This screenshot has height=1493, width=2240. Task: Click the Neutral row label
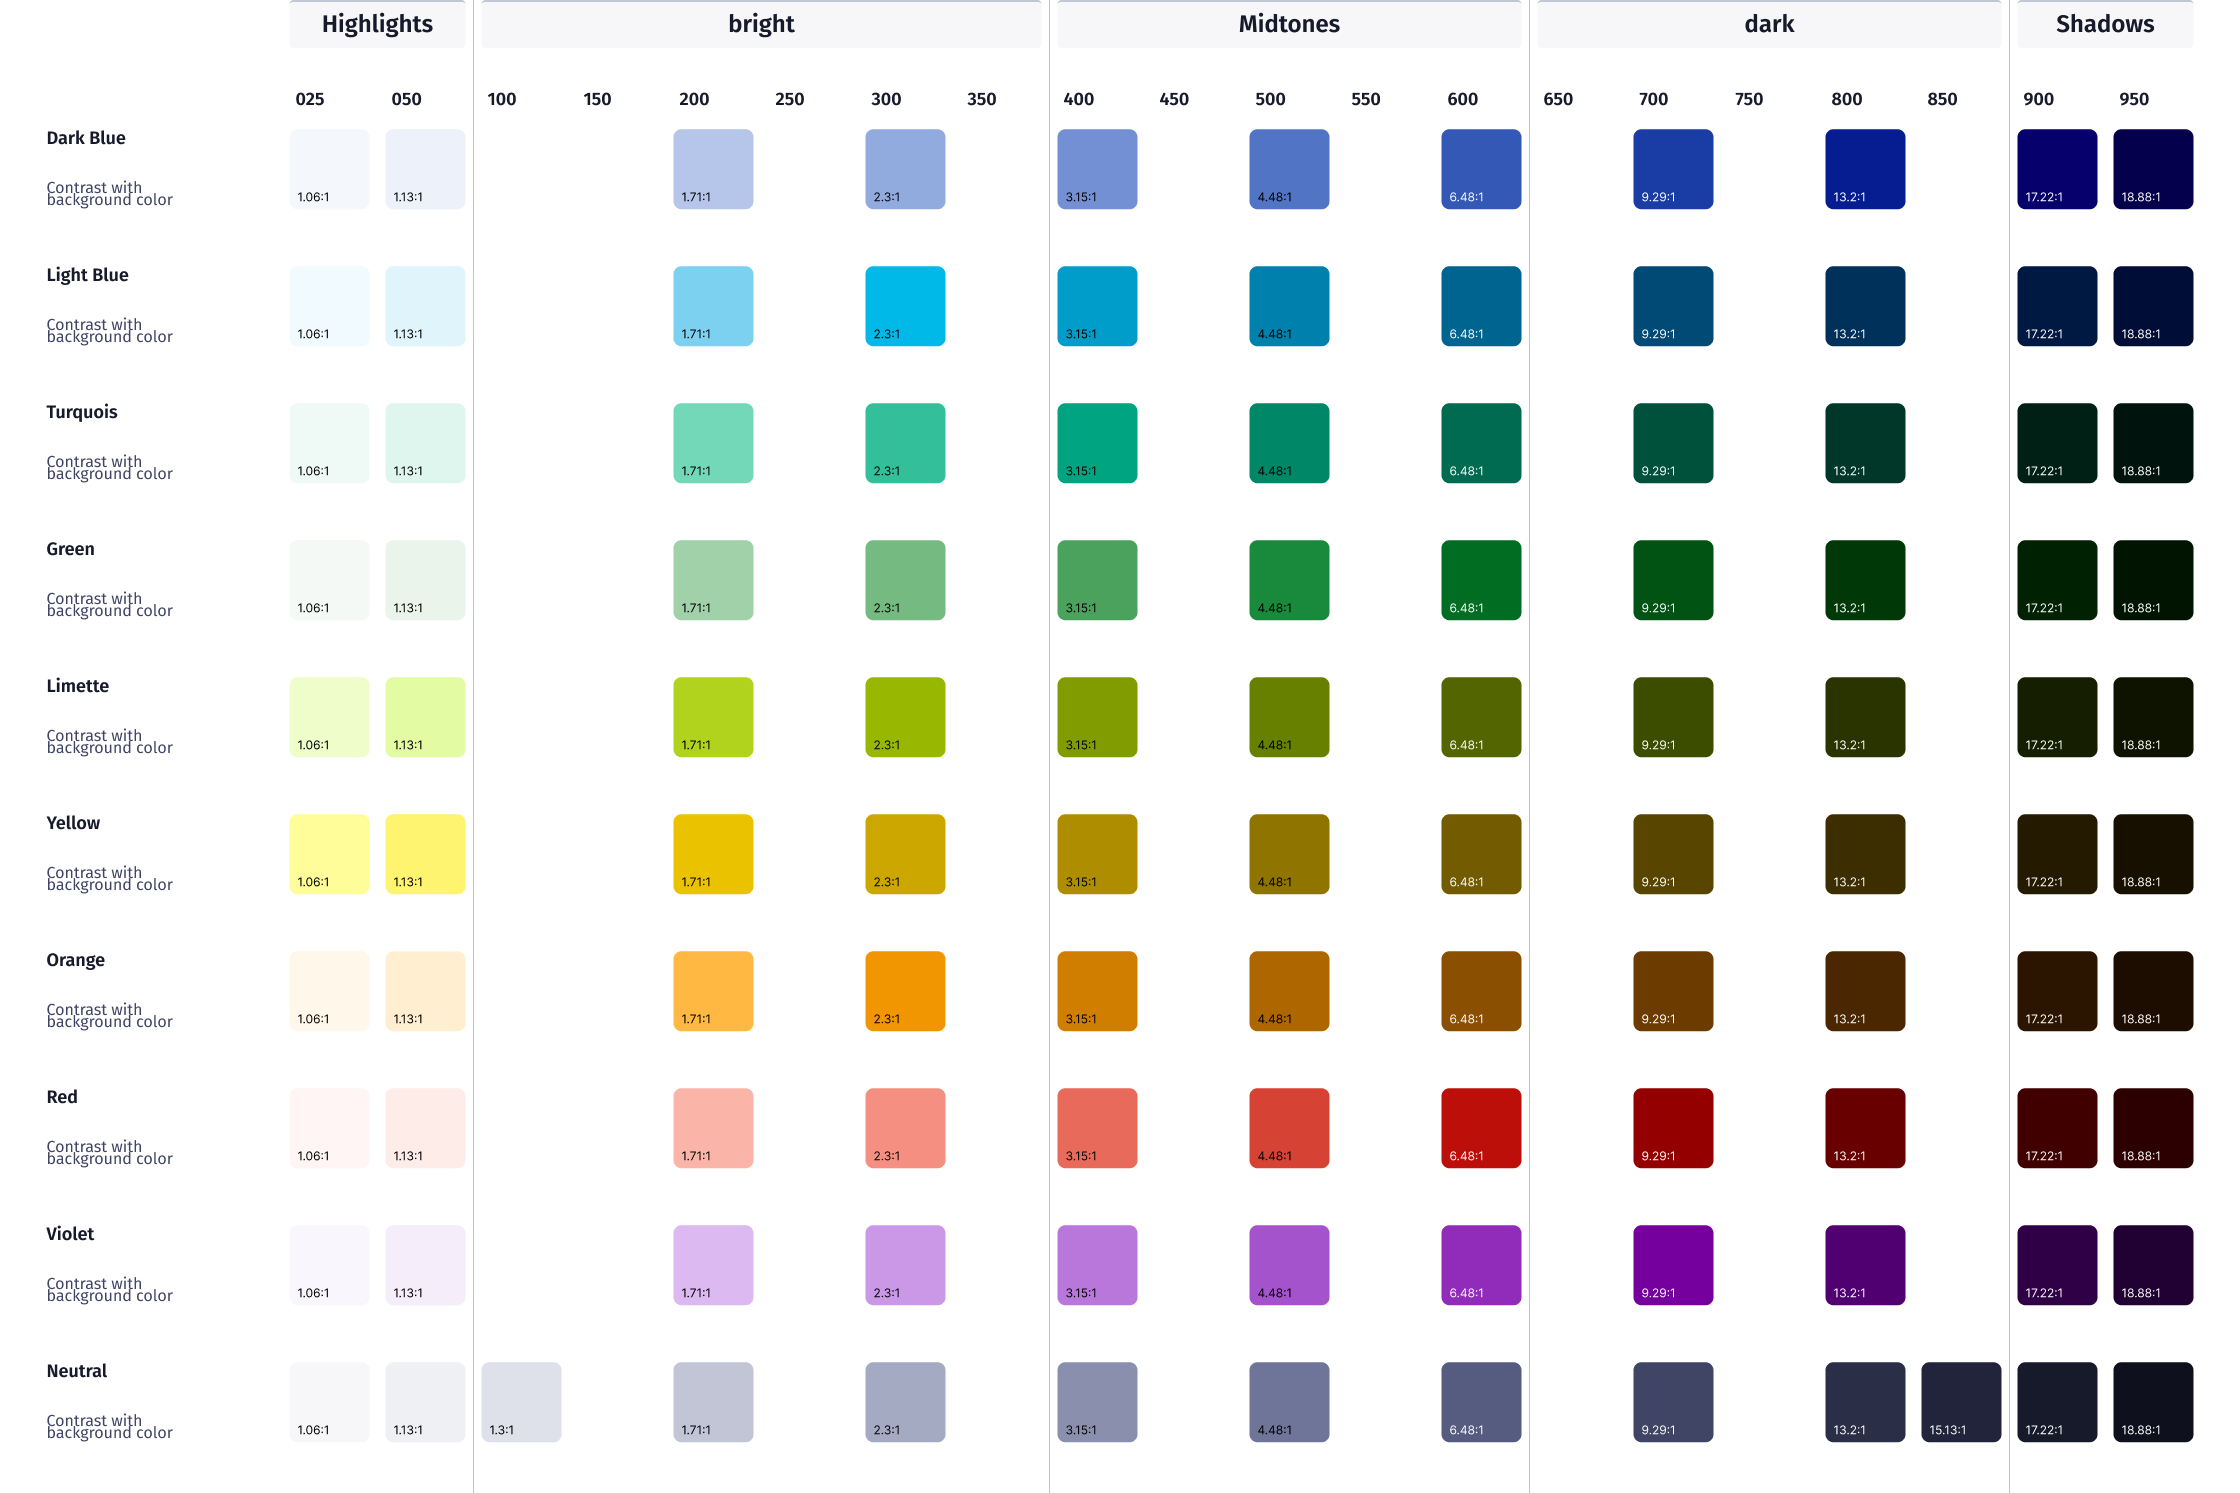coord(76,1371)
